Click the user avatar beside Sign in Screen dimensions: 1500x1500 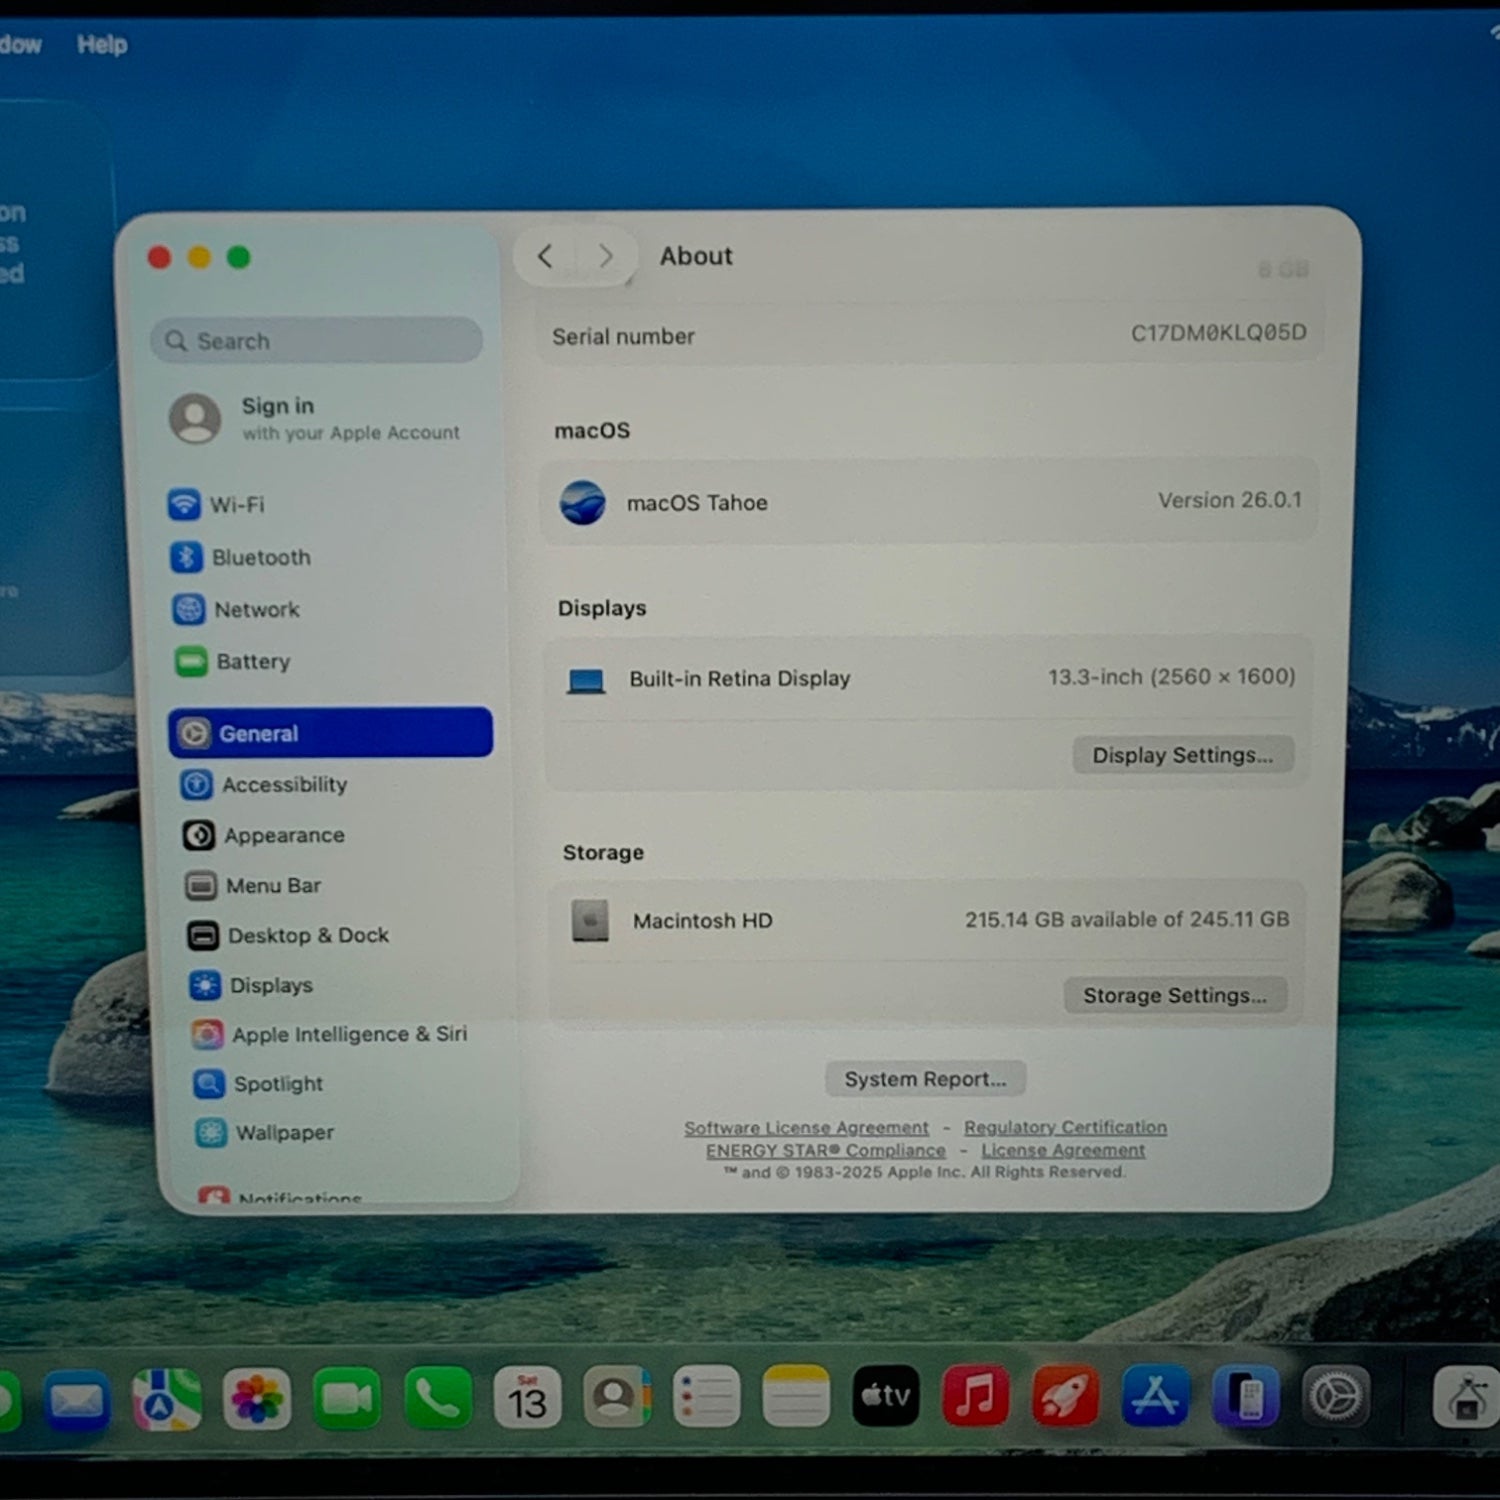(x=195, y=418)
